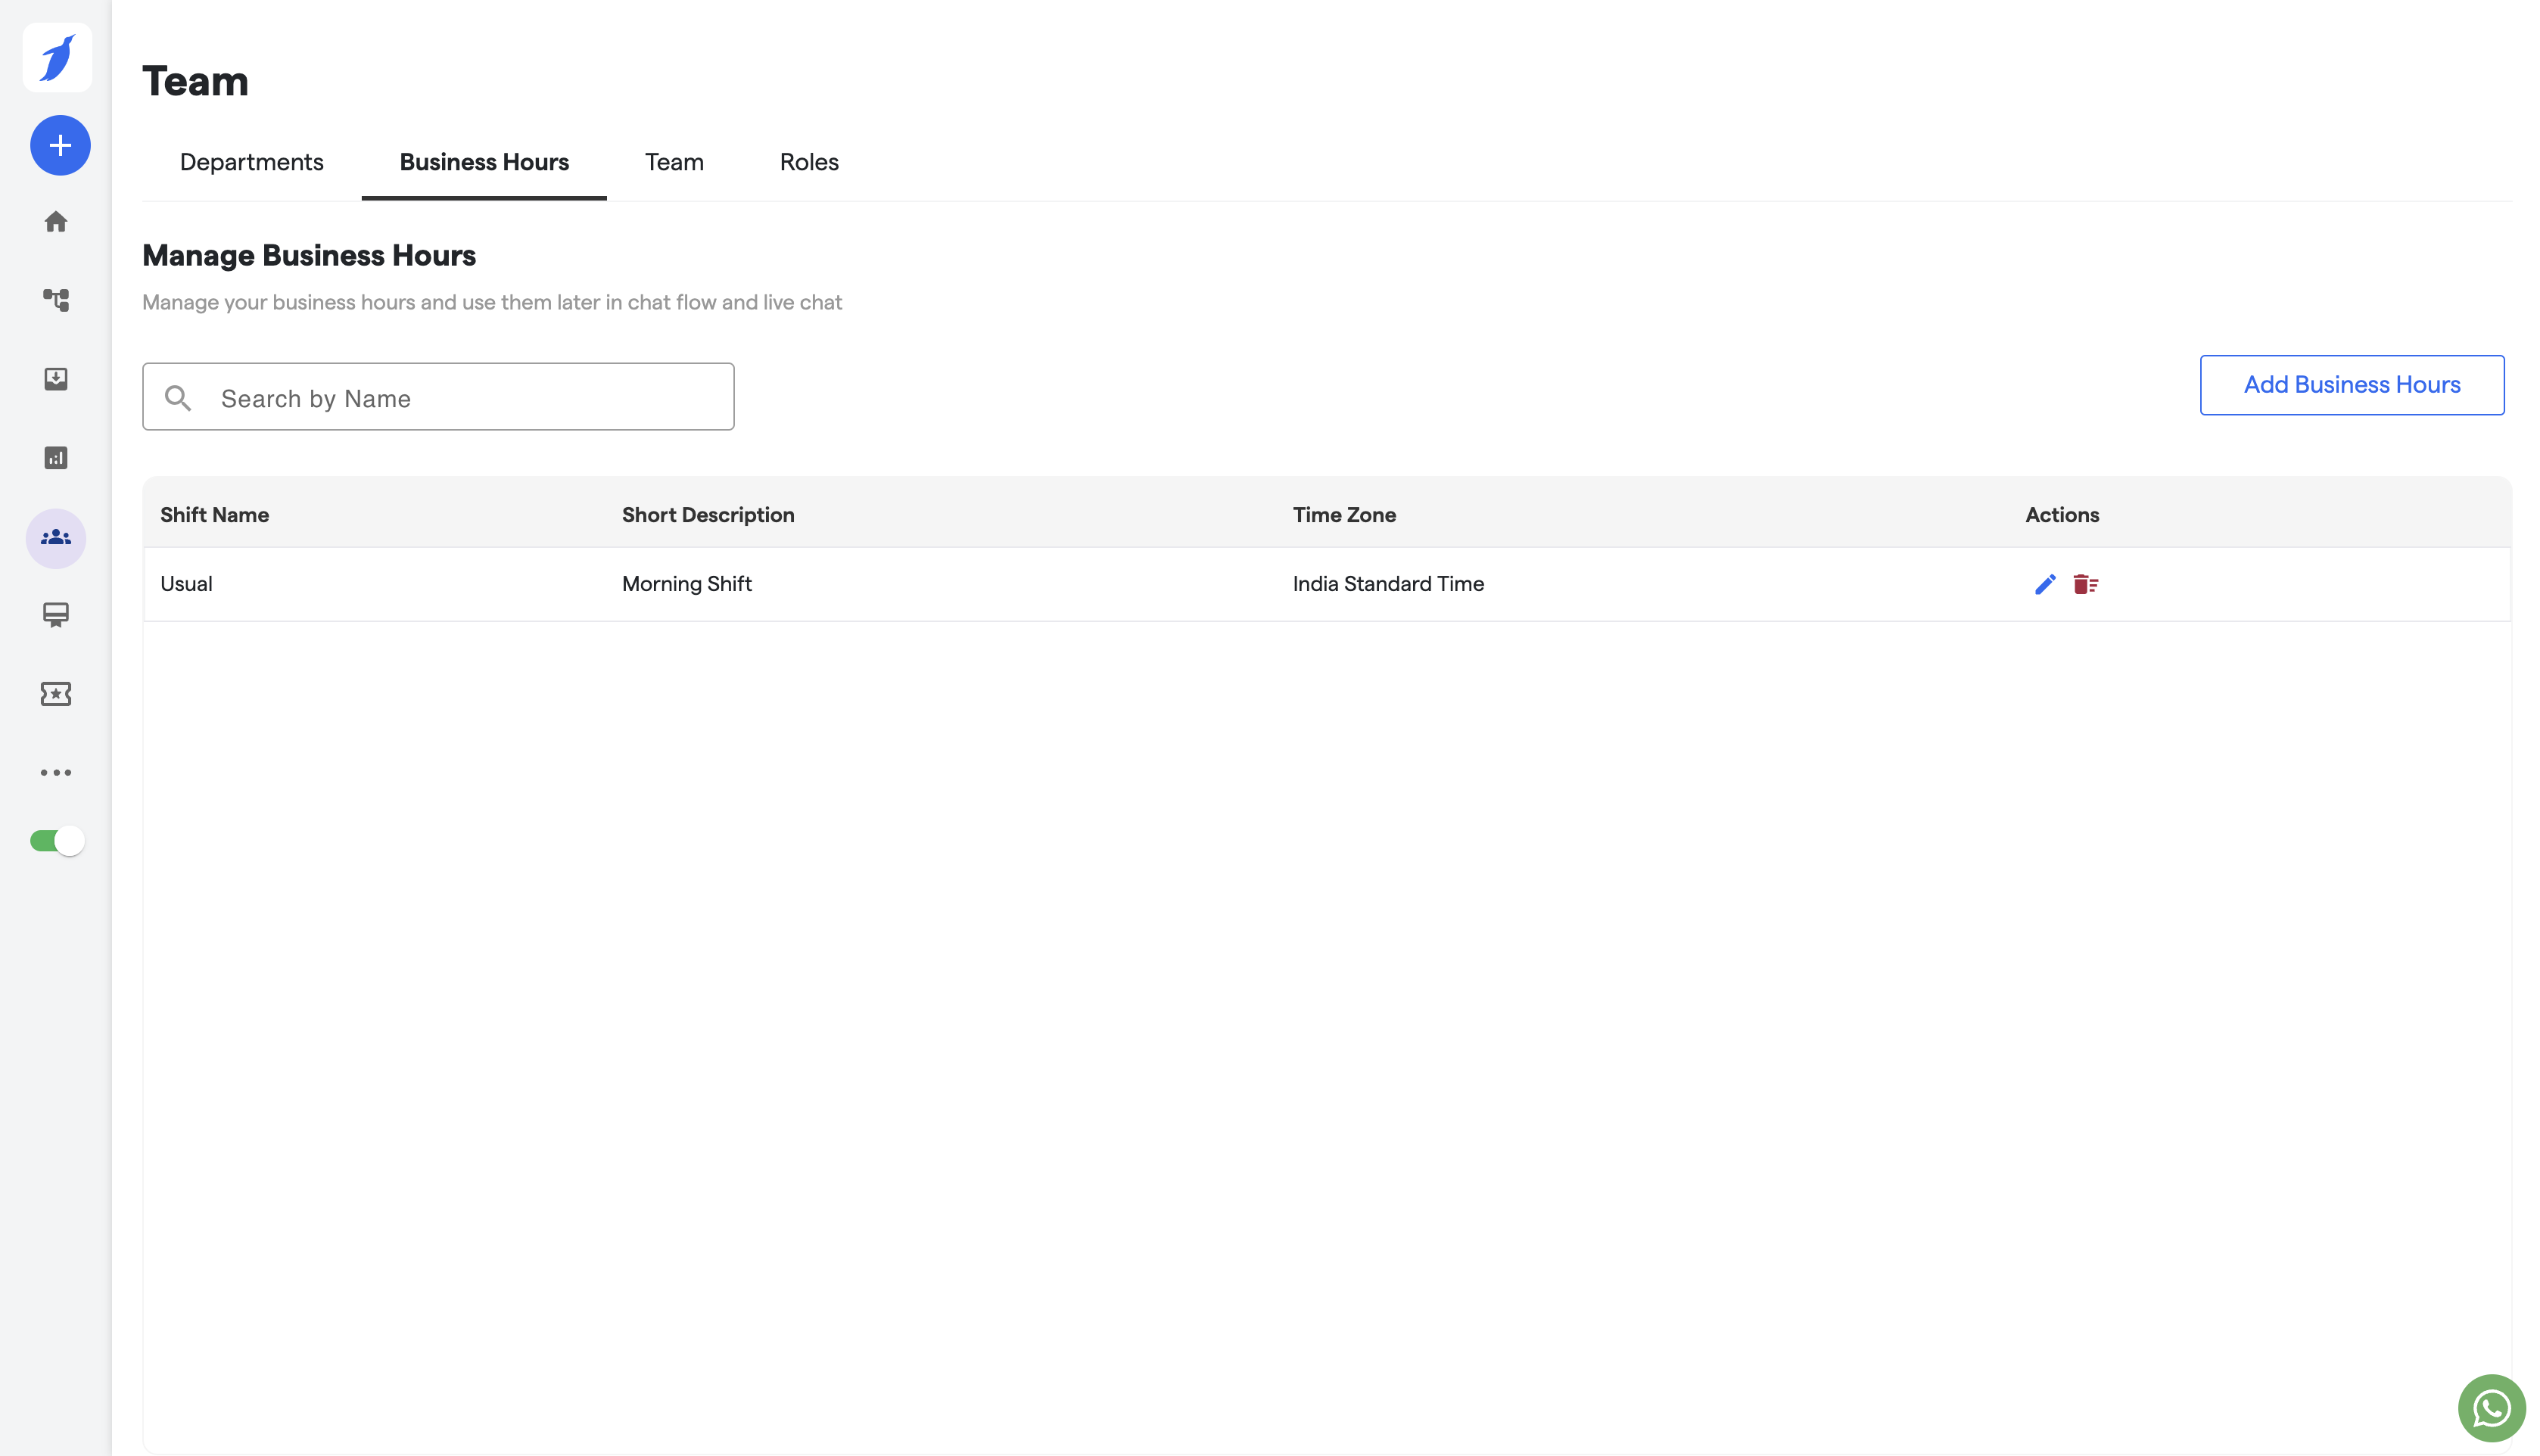
Task: Click the bird logo icon
Action: point(57,58)
